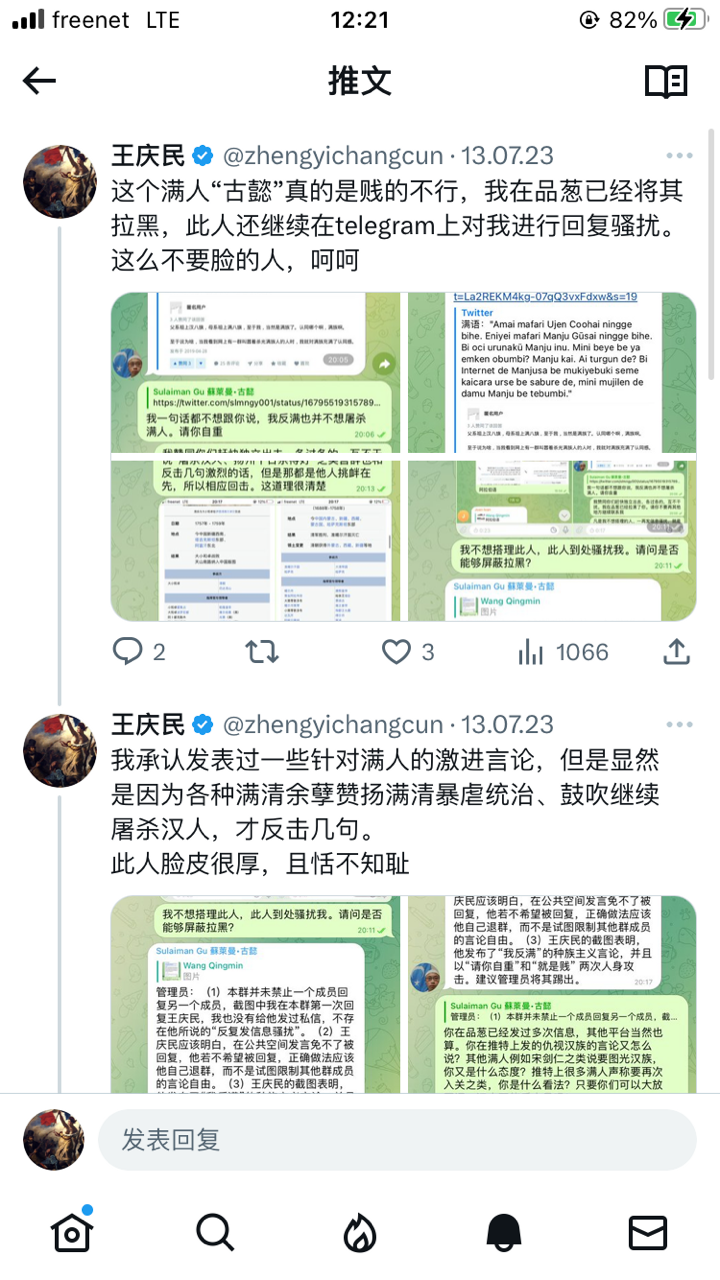Open Notifications bell tab
Viewport: 720px width, 1280px height.
pyautogui.click(x=504, y=1233)
